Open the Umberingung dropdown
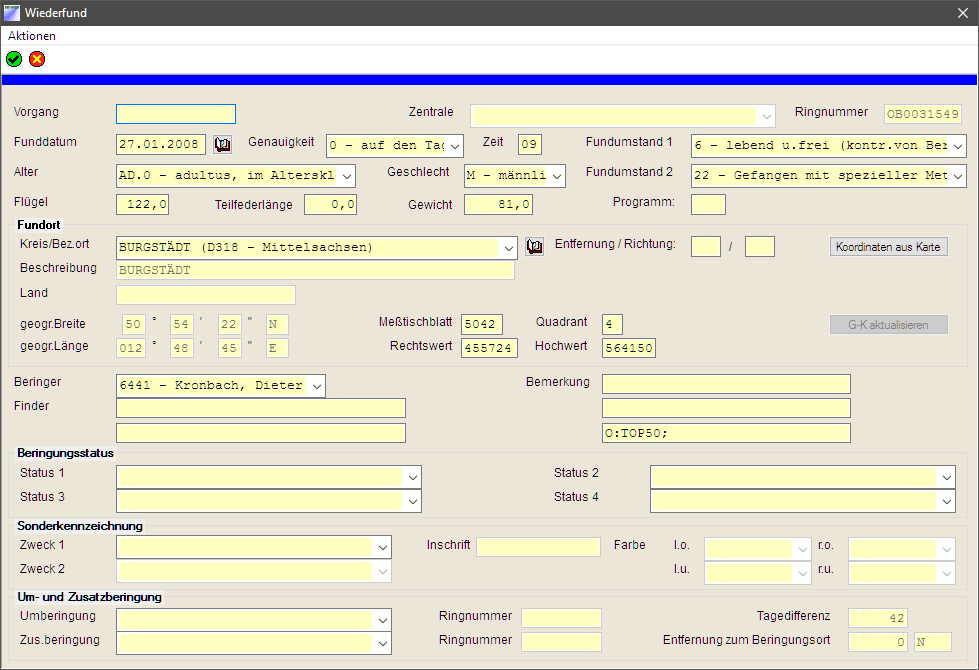Viewport: 979px width, 670px height. pos(383,621)
